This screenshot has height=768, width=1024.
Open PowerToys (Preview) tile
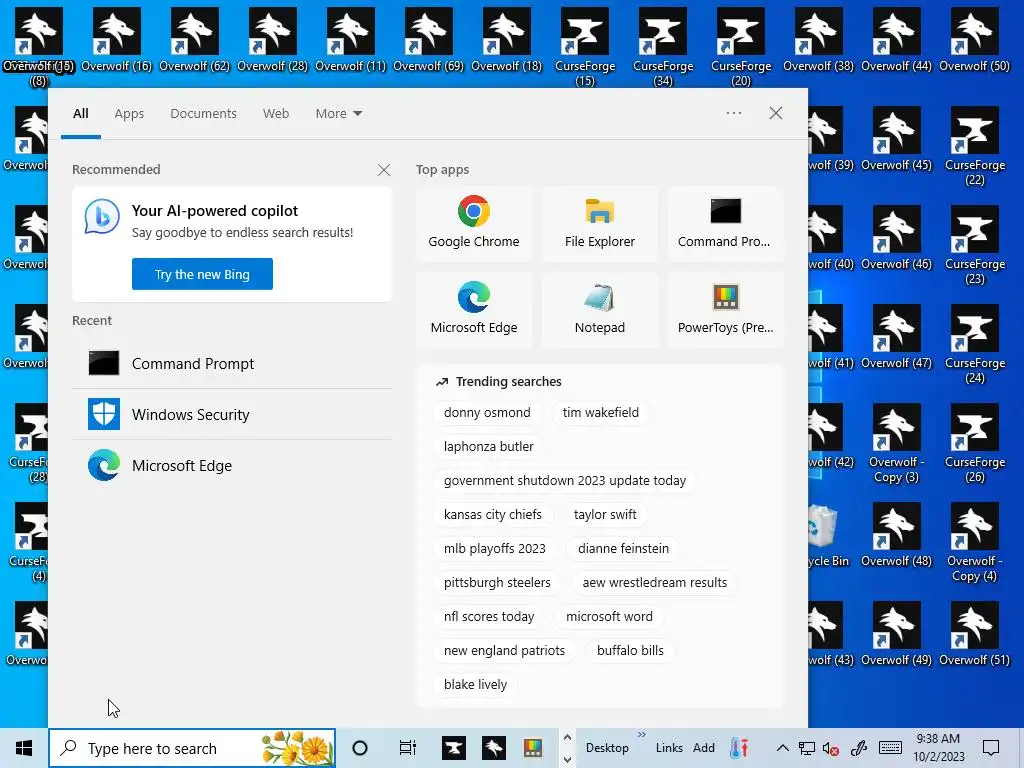point(725,310)
